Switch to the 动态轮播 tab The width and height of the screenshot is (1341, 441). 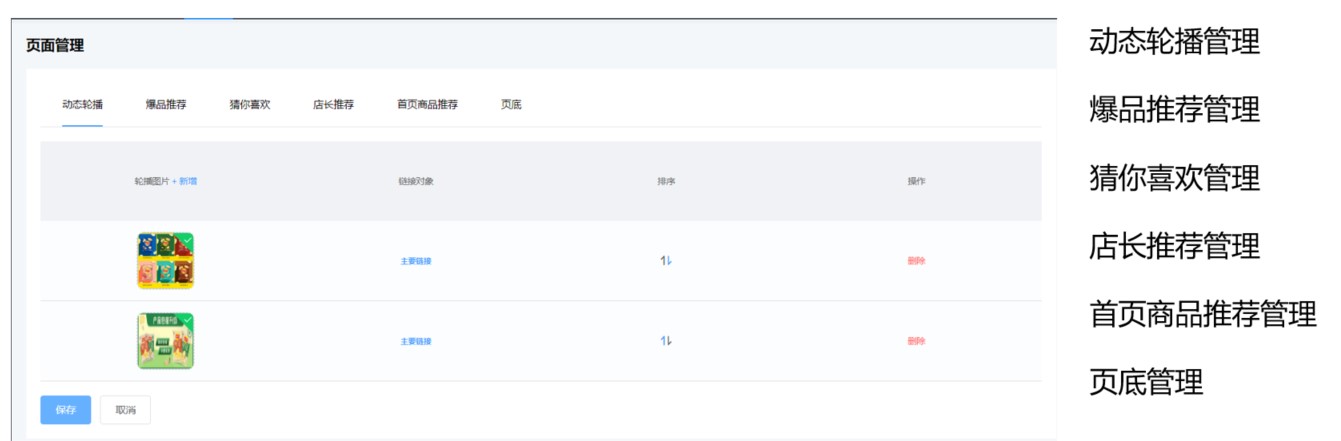pyautogui.click(x=82, y=105)
